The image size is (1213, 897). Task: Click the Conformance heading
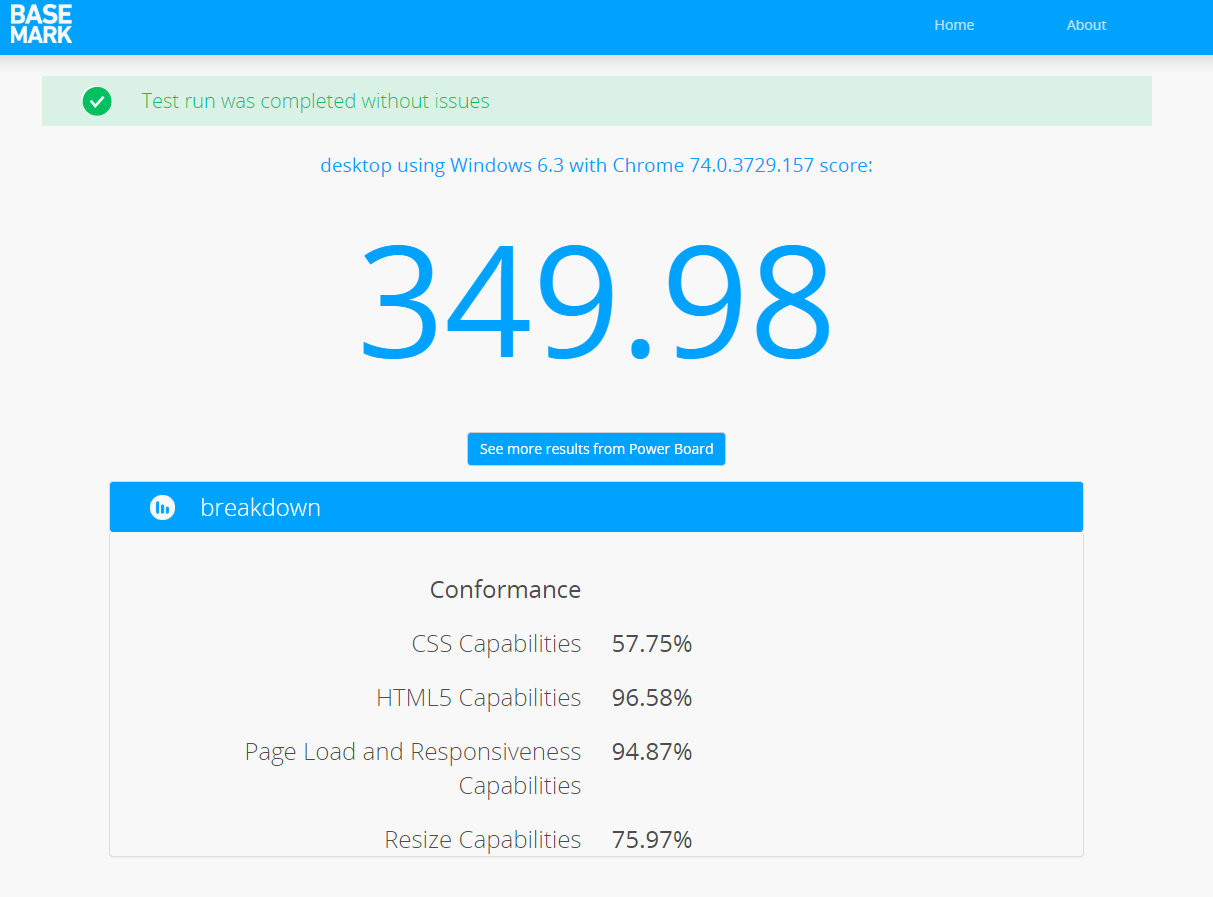tap(505, 590)
